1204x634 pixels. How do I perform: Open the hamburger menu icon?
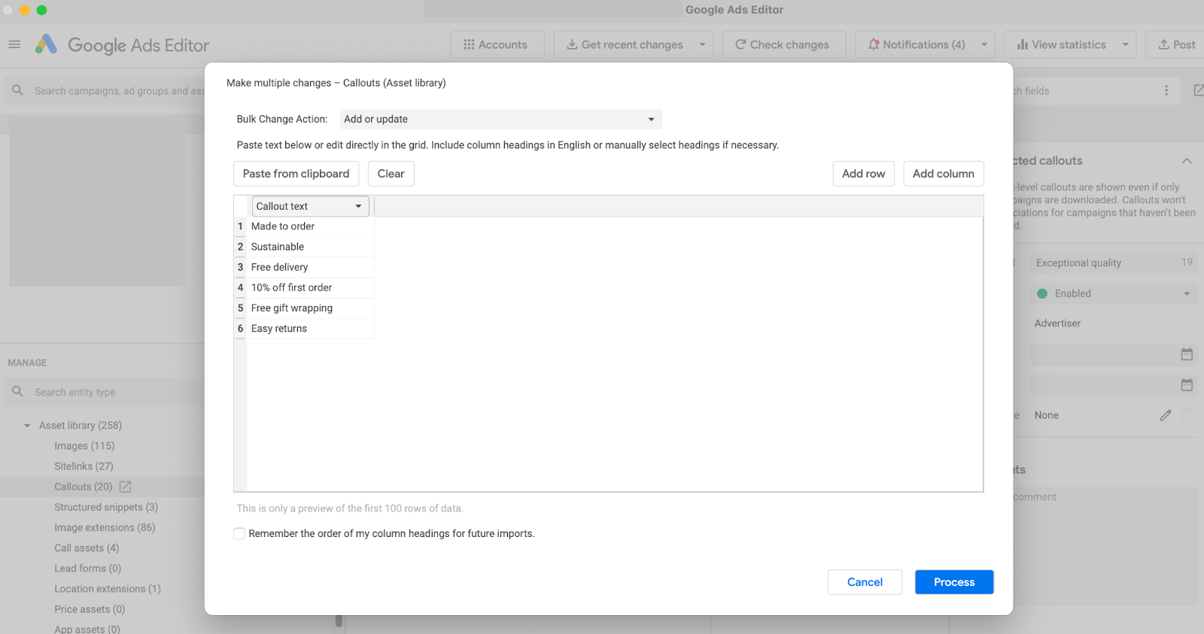(14, 44)
